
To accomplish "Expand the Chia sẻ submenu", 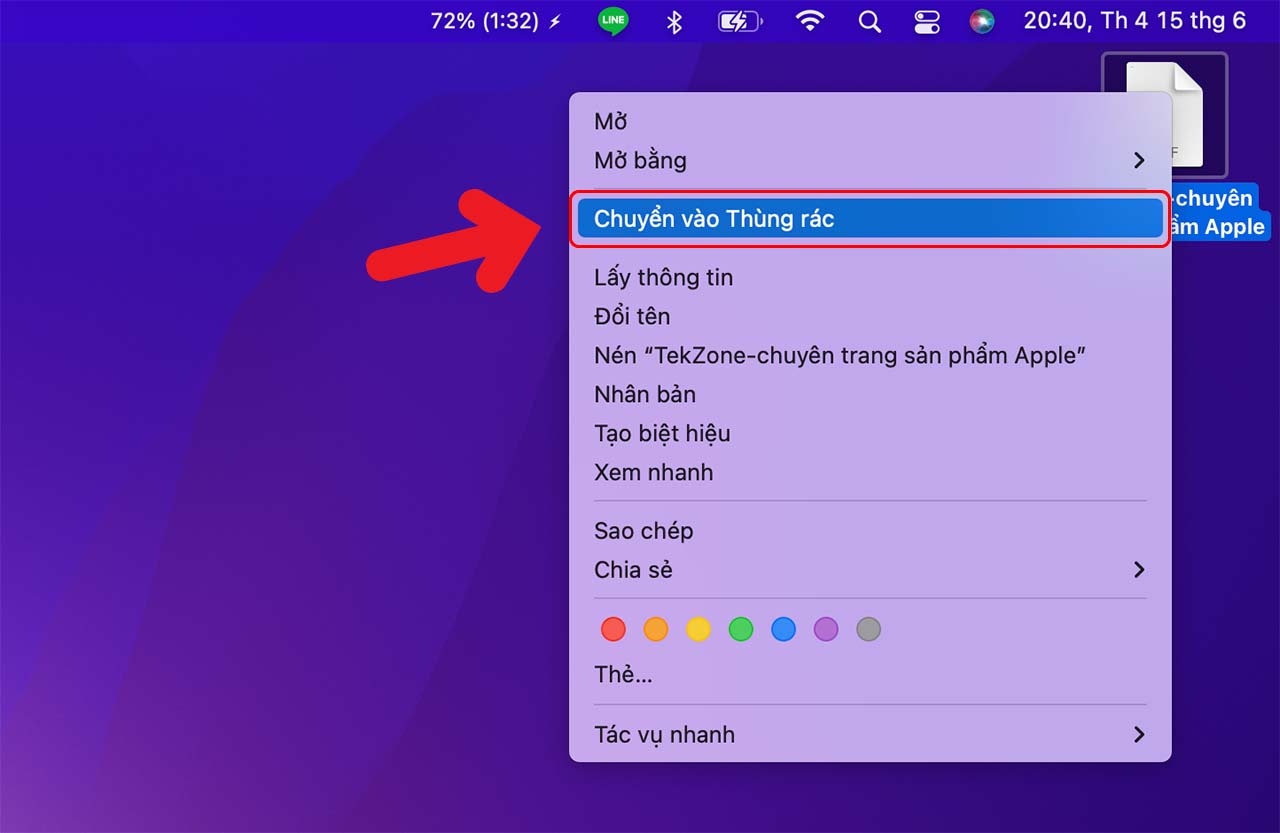I will tap(870, 569).
